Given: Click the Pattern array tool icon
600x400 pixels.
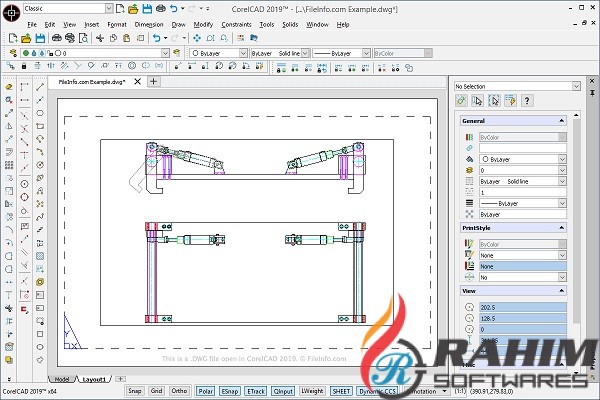Looking at the screenshot, I should (x=9, y=165).
